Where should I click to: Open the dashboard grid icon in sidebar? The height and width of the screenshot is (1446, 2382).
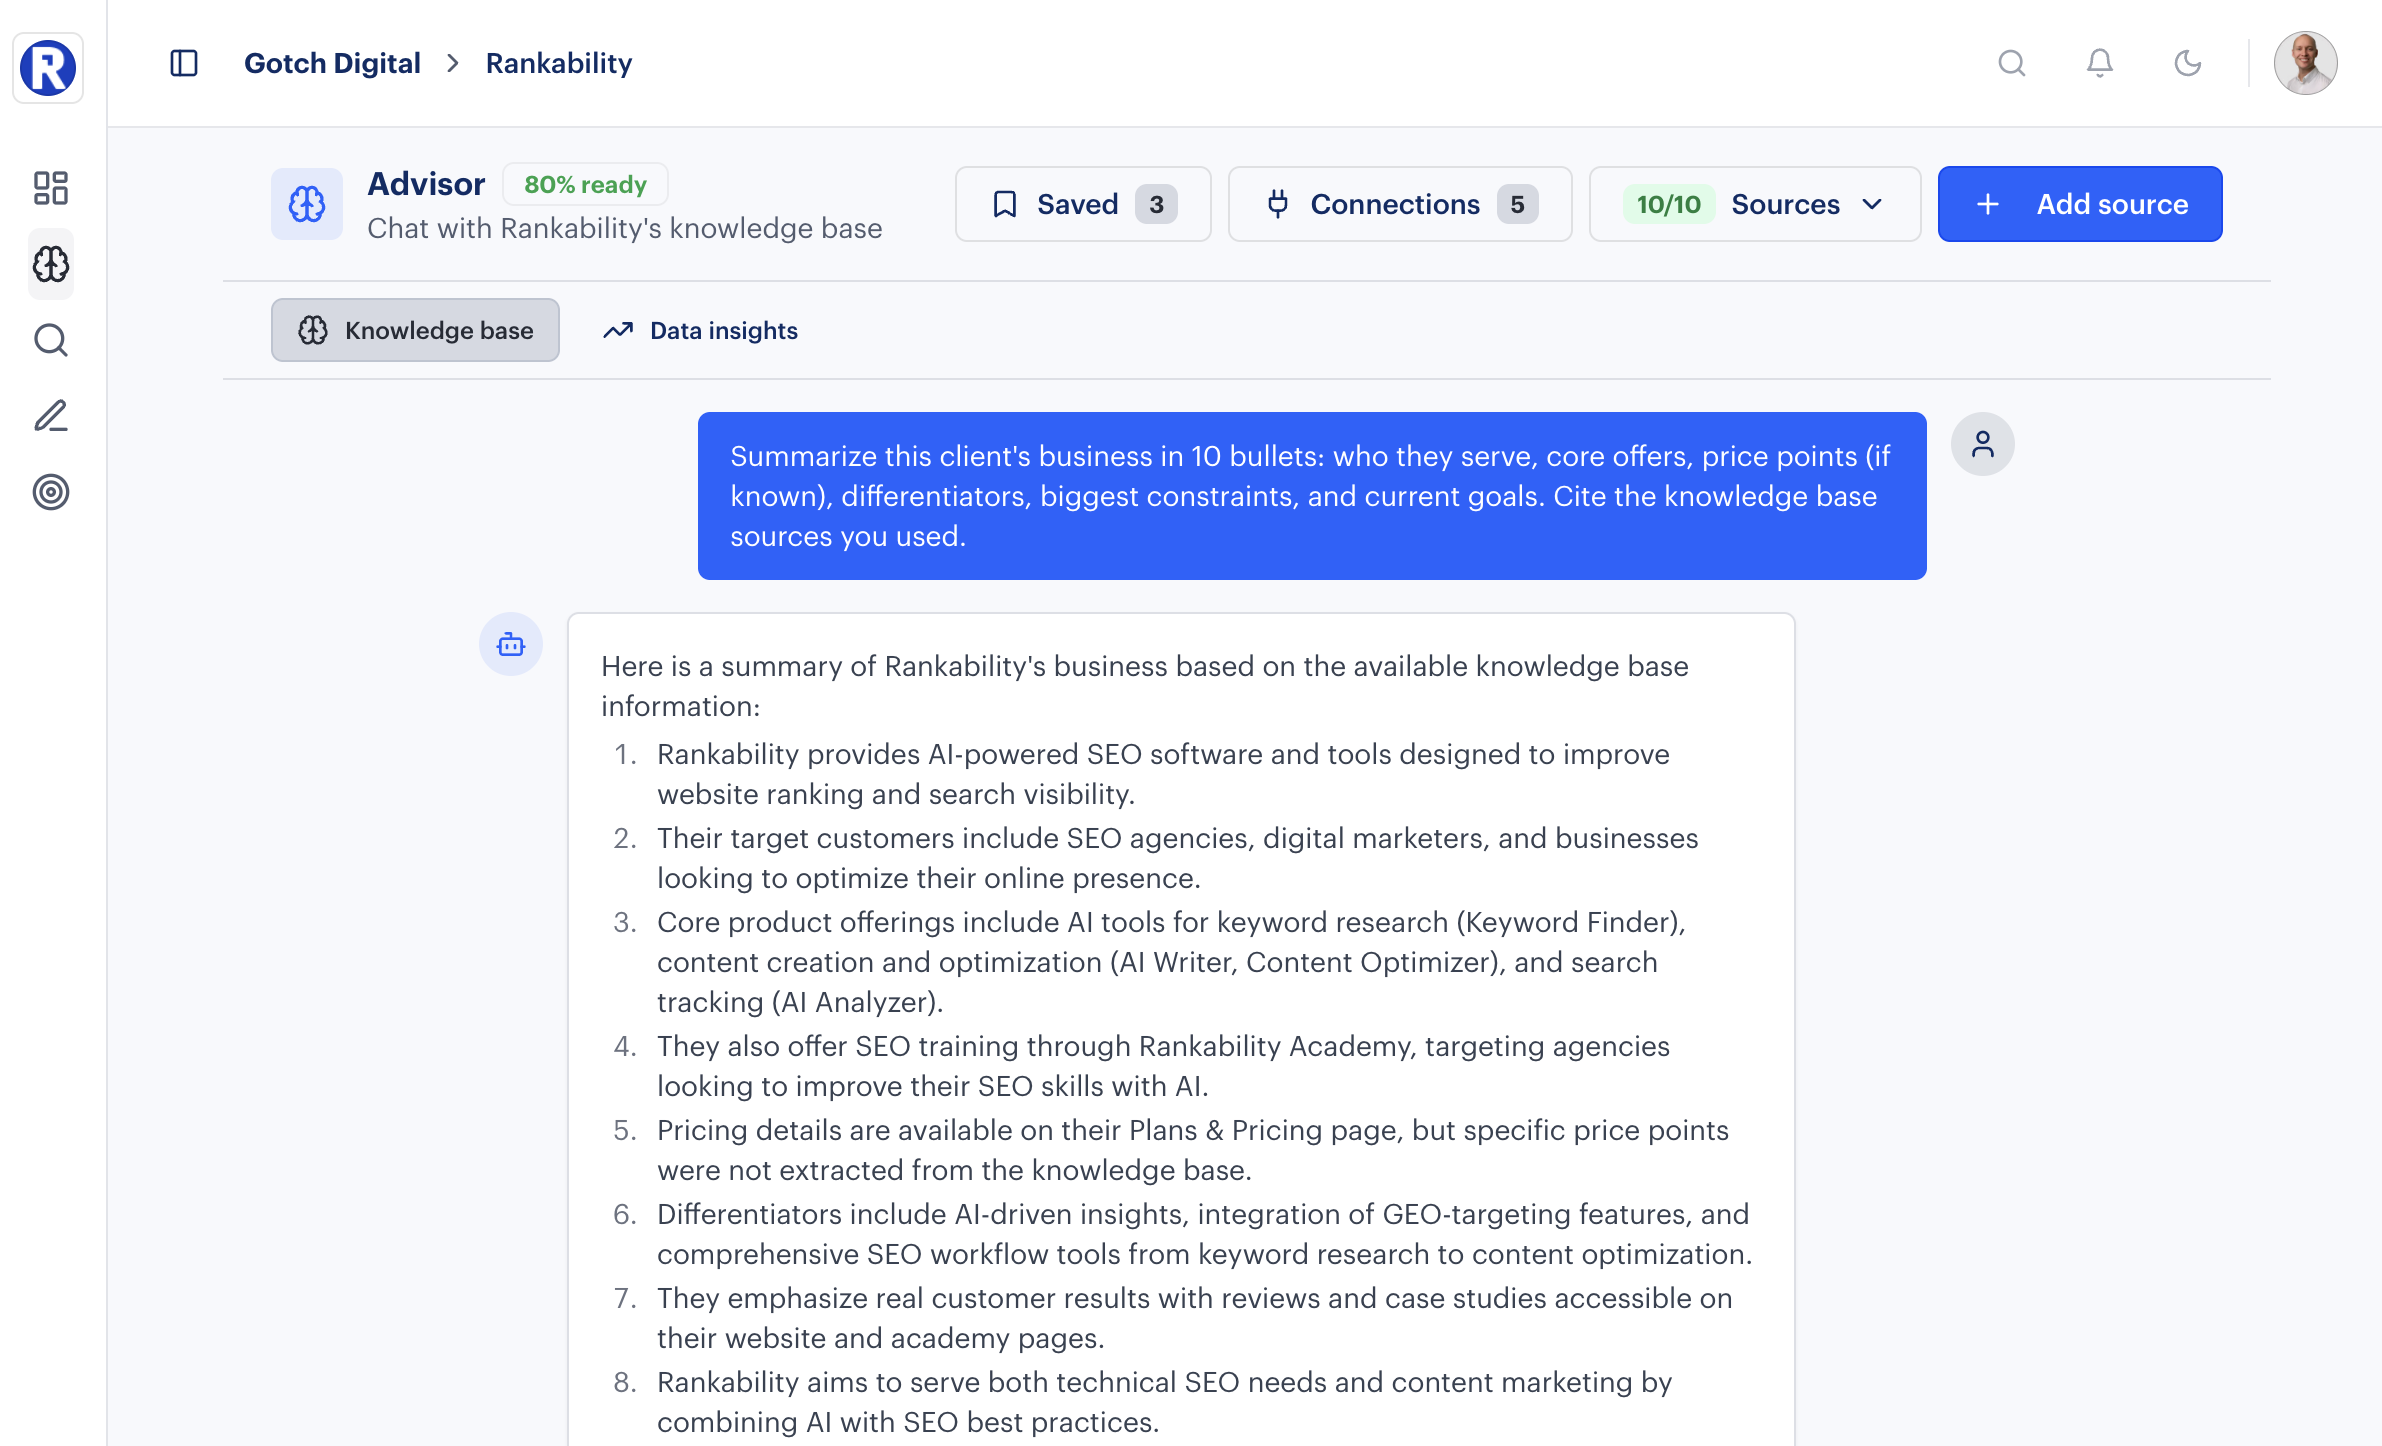[50, 188]
